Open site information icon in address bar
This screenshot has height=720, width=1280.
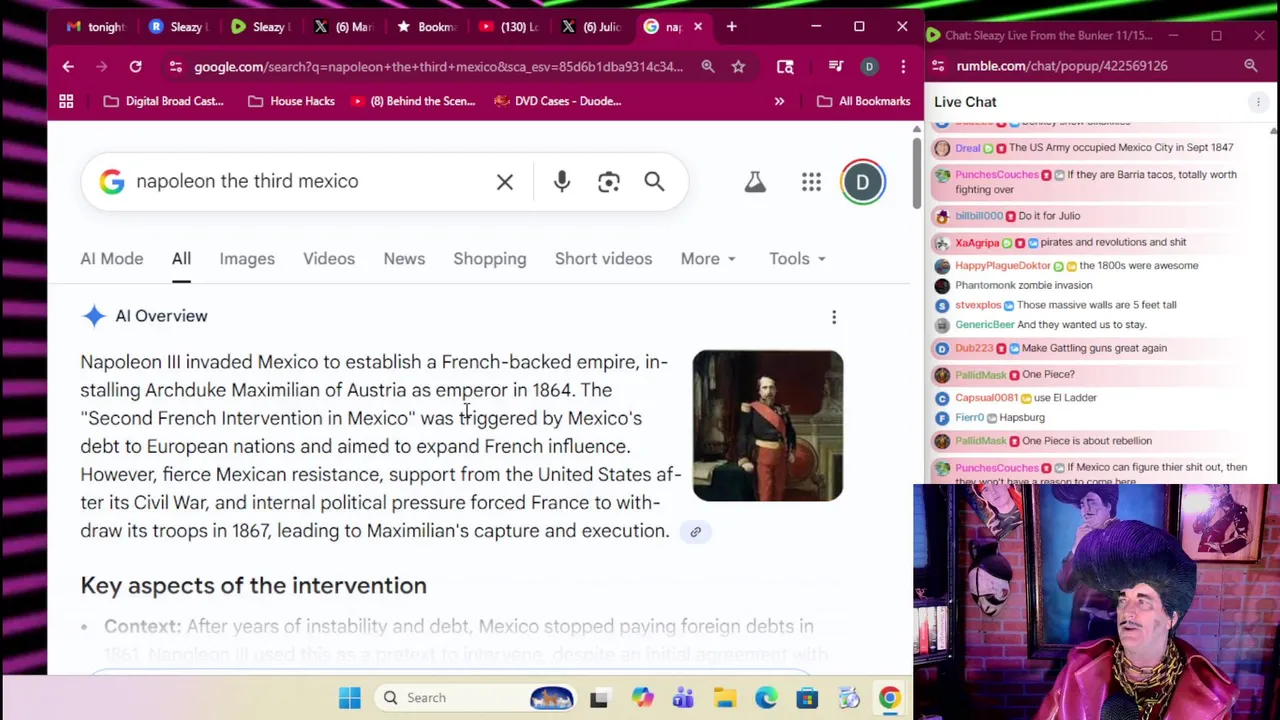coord(176,67)
